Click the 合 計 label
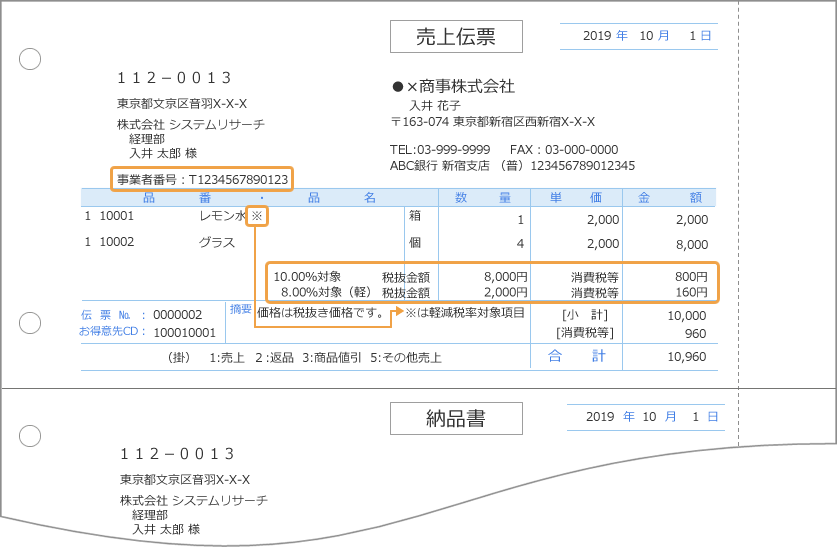This screenshot has height=547, width=837. click(x=577, y=356)
